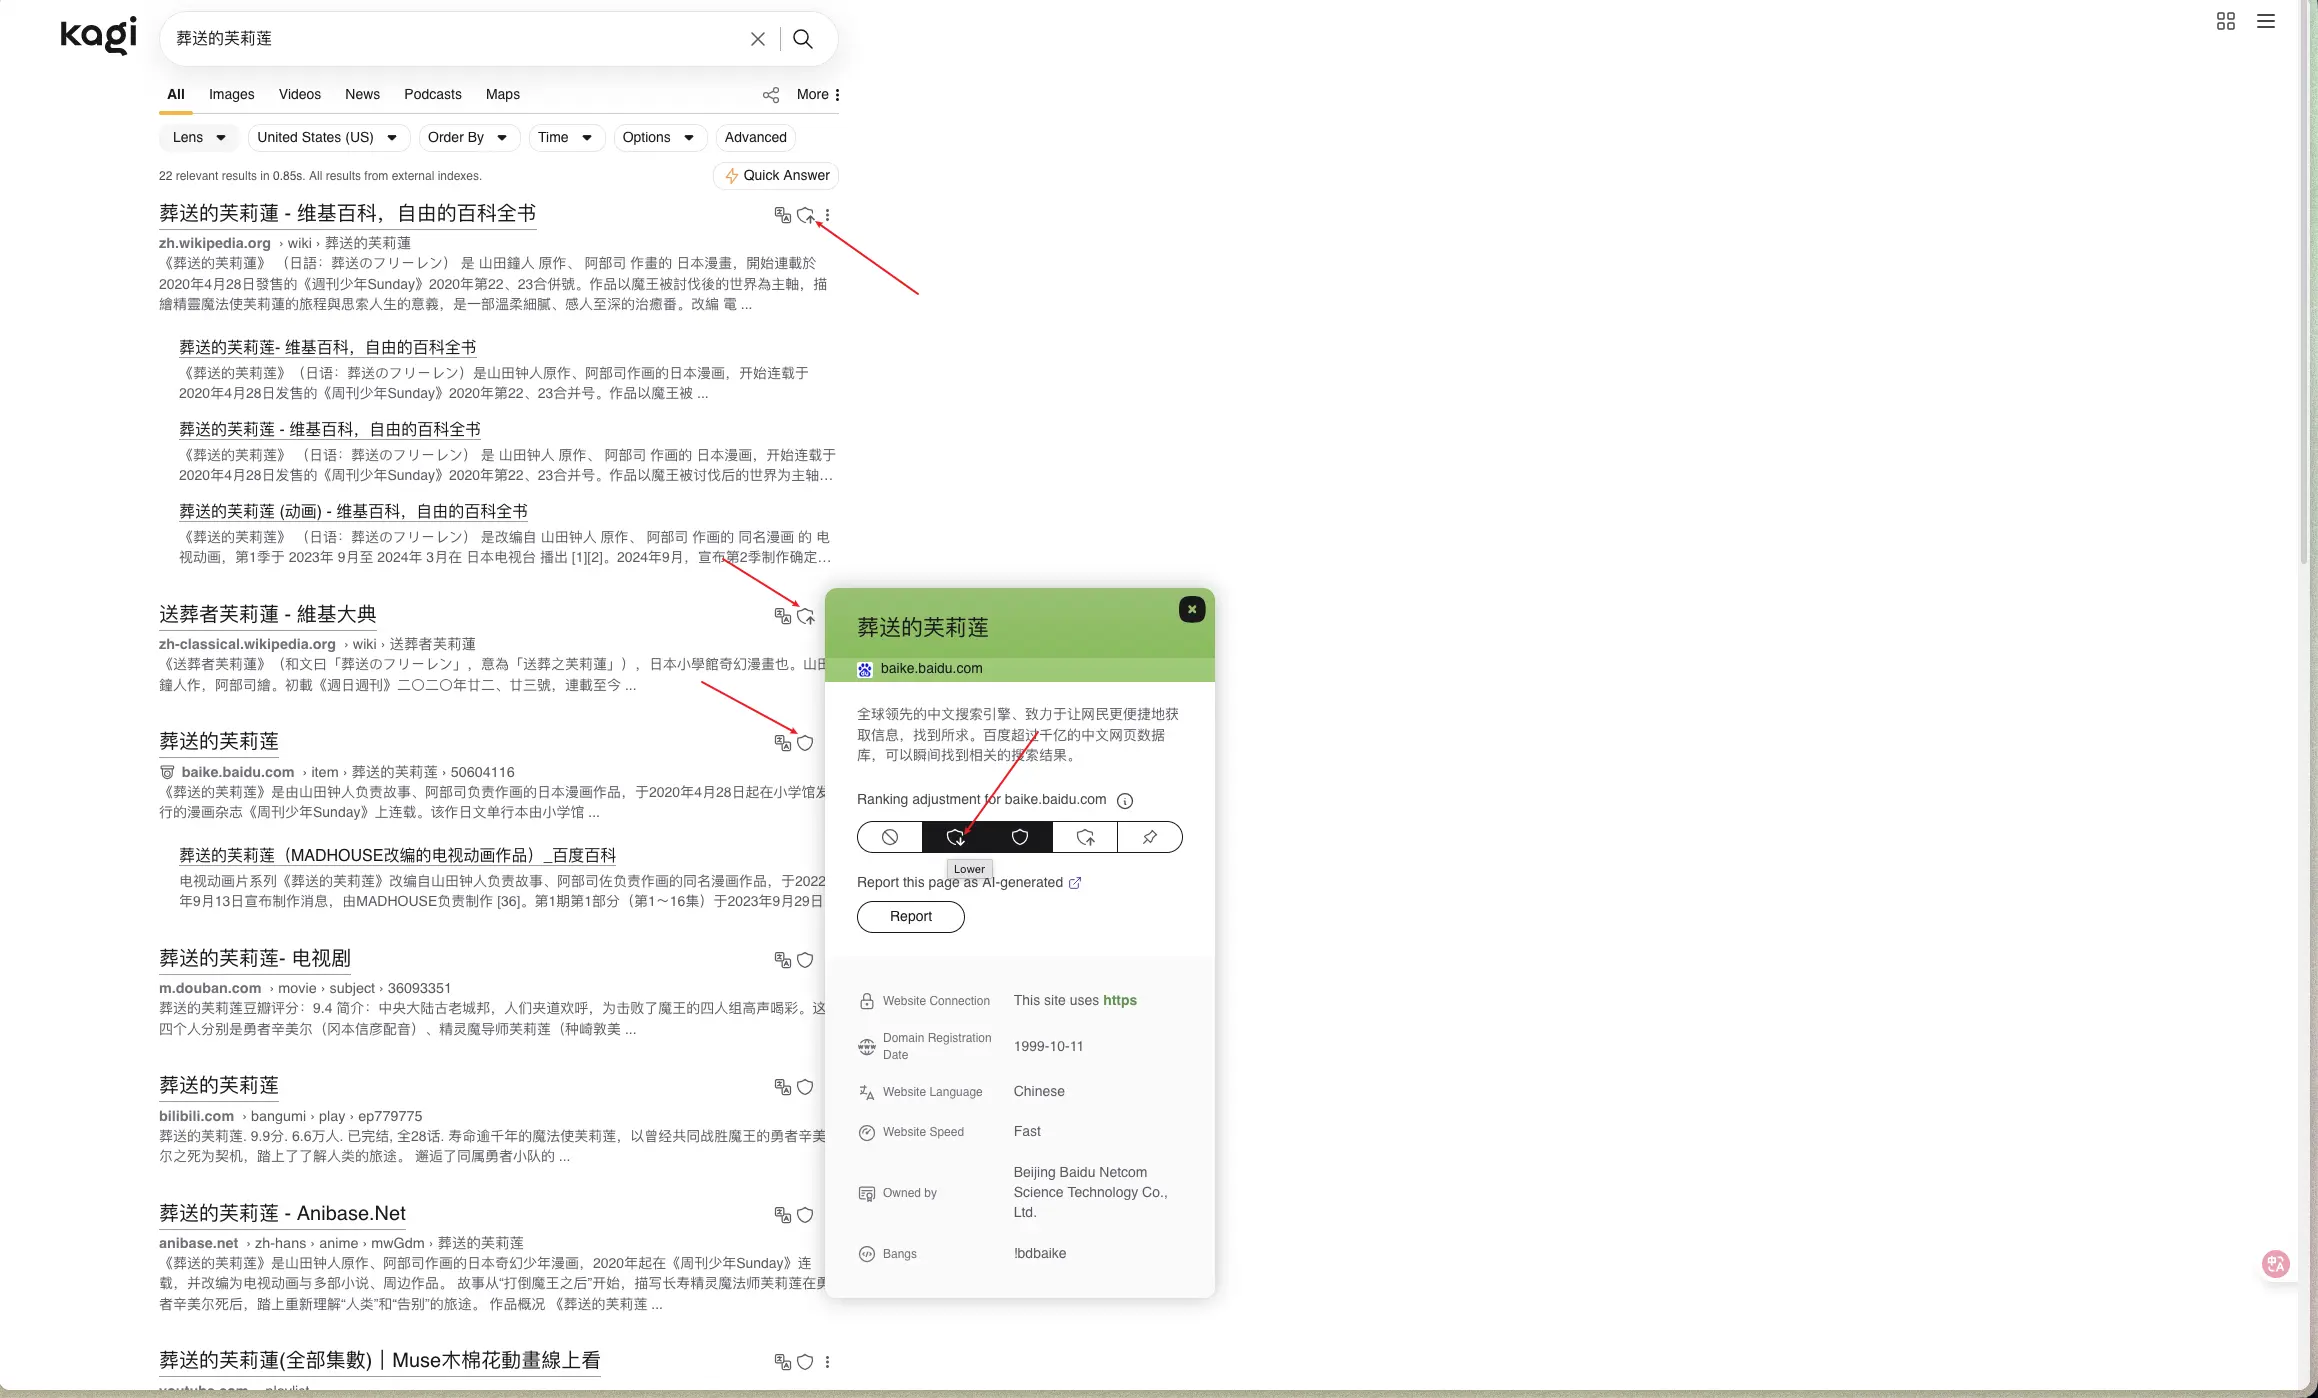The image size is (2318, 1398).
Task: Close the baike.baidu.com site info popup
Action: click(1191, 609)
